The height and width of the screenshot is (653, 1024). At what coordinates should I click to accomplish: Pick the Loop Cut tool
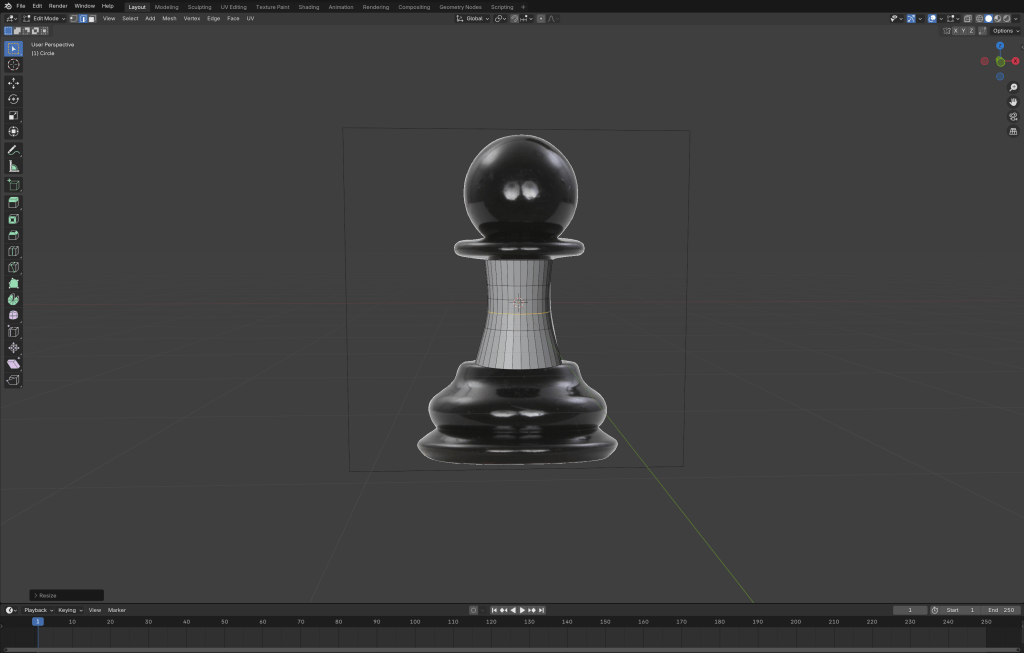pyautogui.click(x=13, y=251)
